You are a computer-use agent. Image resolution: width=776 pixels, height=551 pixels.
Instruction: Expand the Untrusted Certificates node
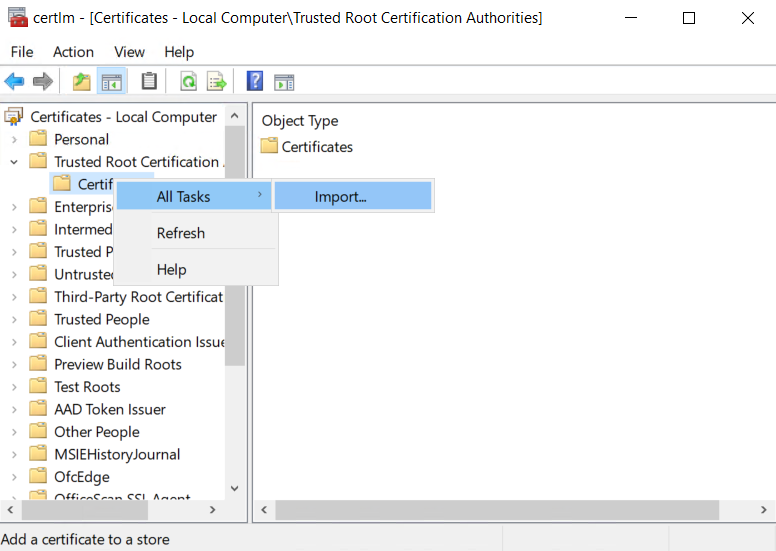click(x=14, y=275)
